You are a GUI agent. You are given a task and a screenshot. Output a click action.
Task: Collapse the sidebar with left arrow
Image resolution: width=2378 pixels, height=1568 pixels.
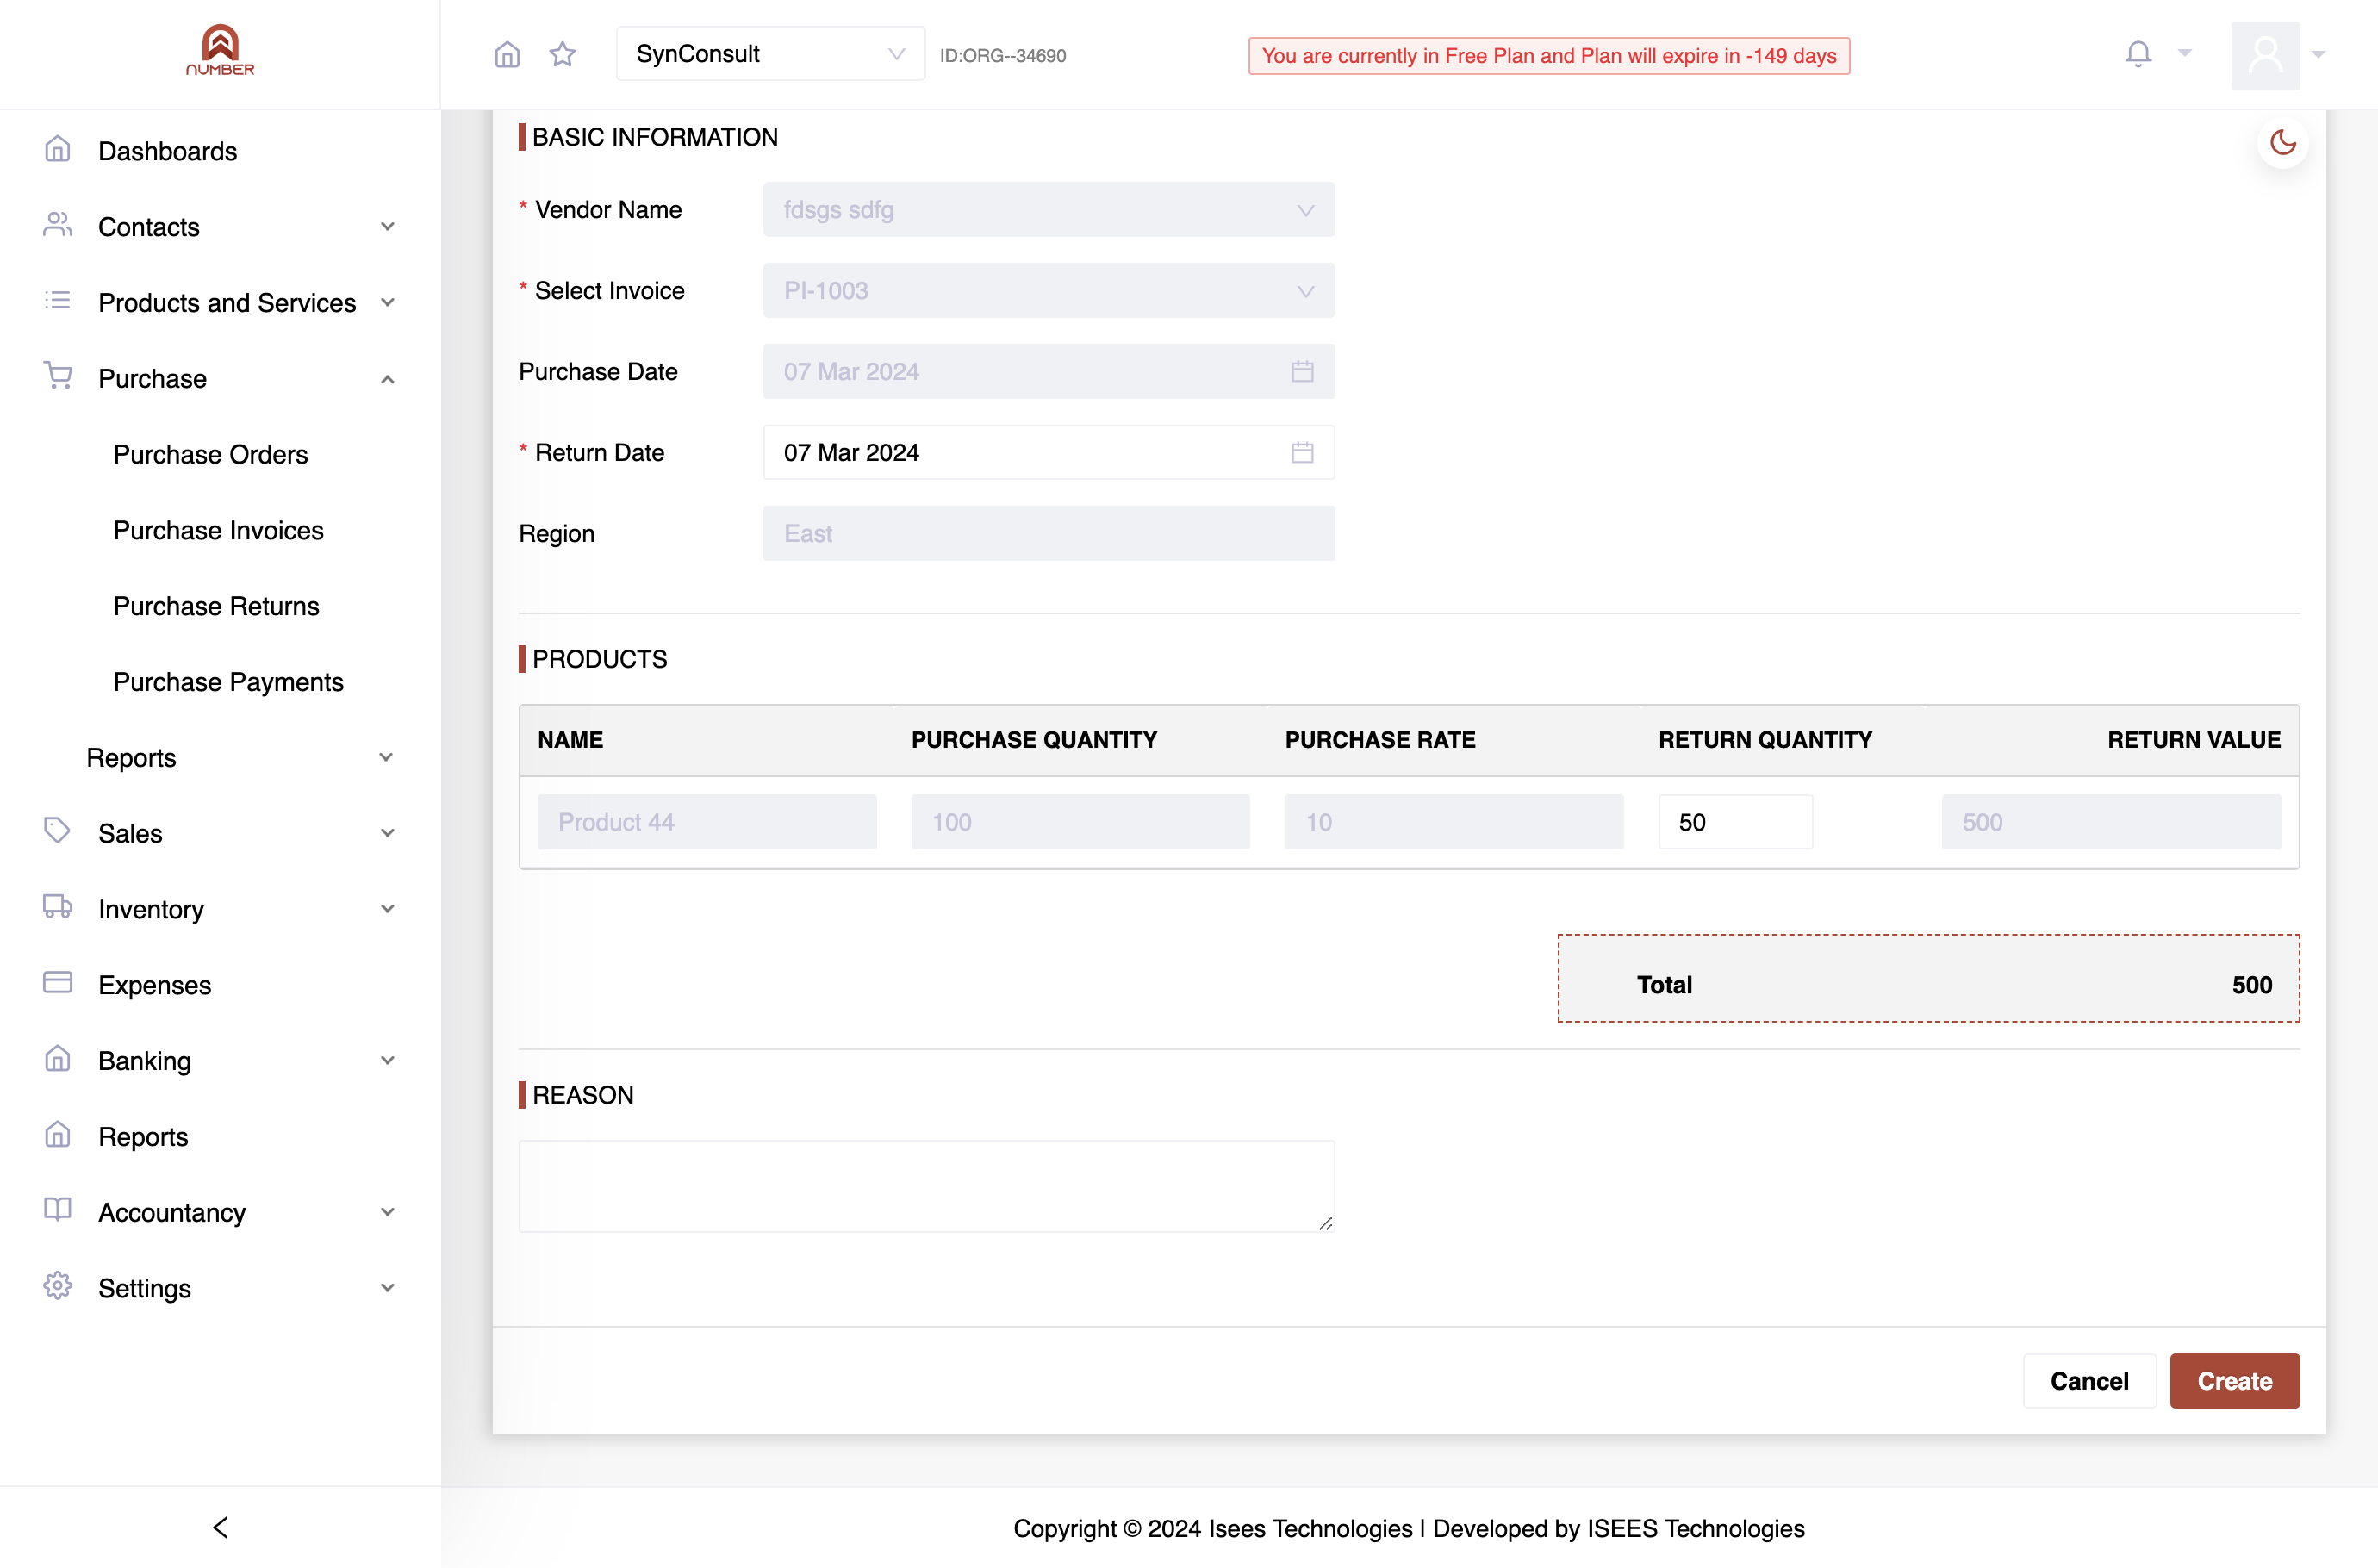(x=220, y=1527)
